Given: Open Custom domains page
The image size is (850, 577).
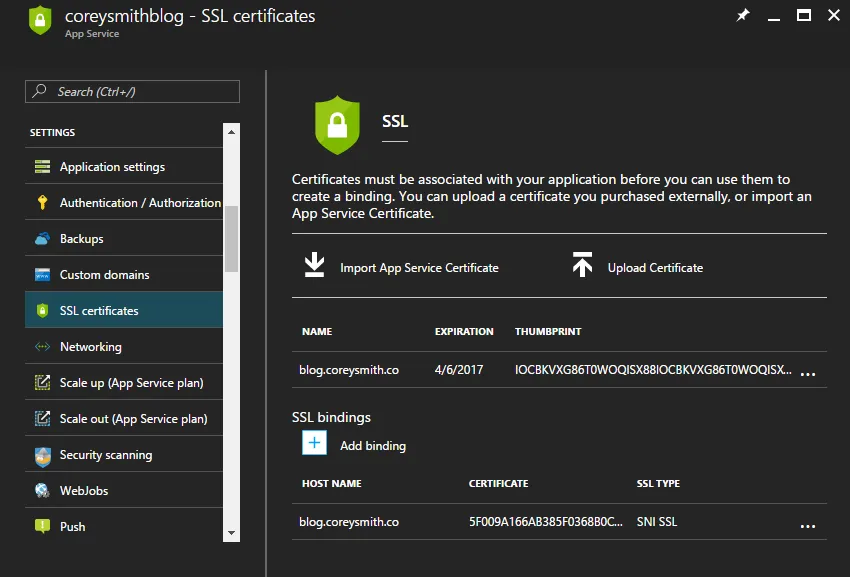Looking at the screenshot, I should click(124, 274).
